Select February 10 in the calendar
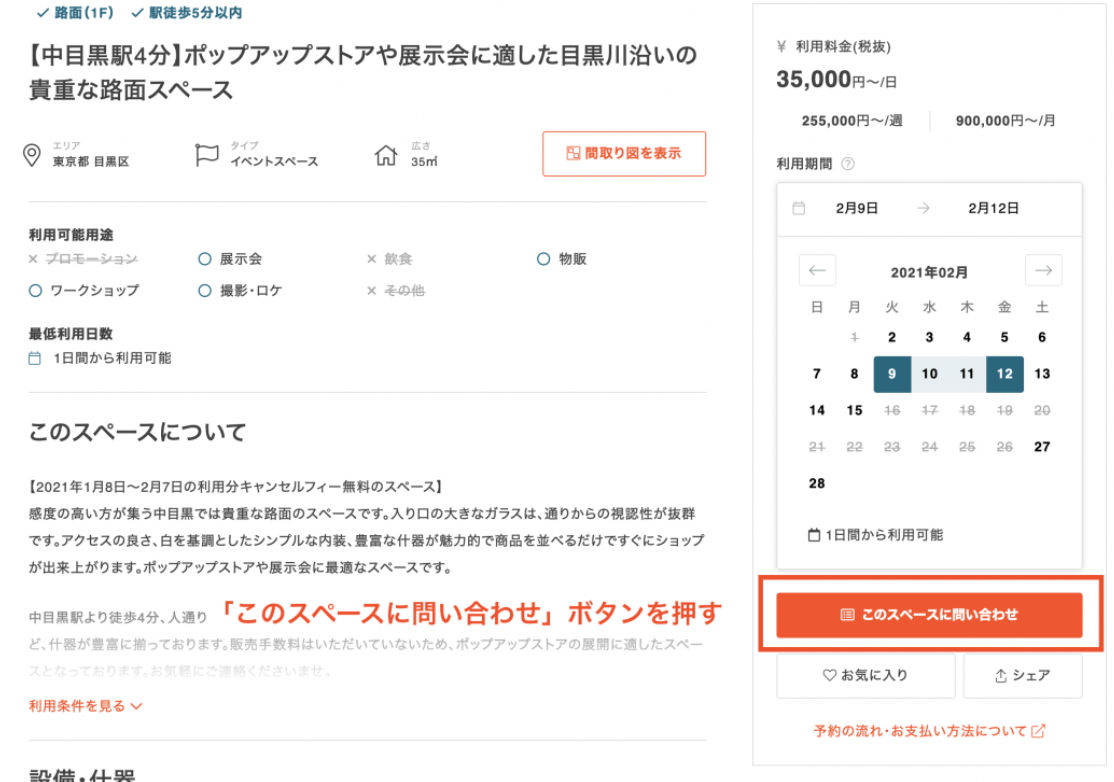 tap(929, 374)
